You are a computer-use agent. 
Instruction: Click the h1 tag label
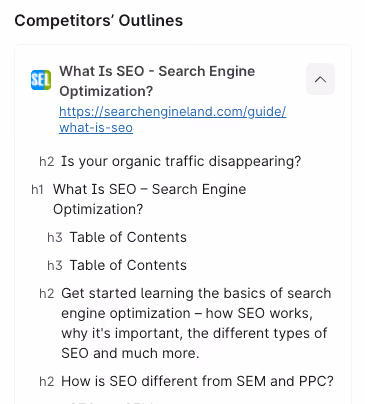[37, 189]
